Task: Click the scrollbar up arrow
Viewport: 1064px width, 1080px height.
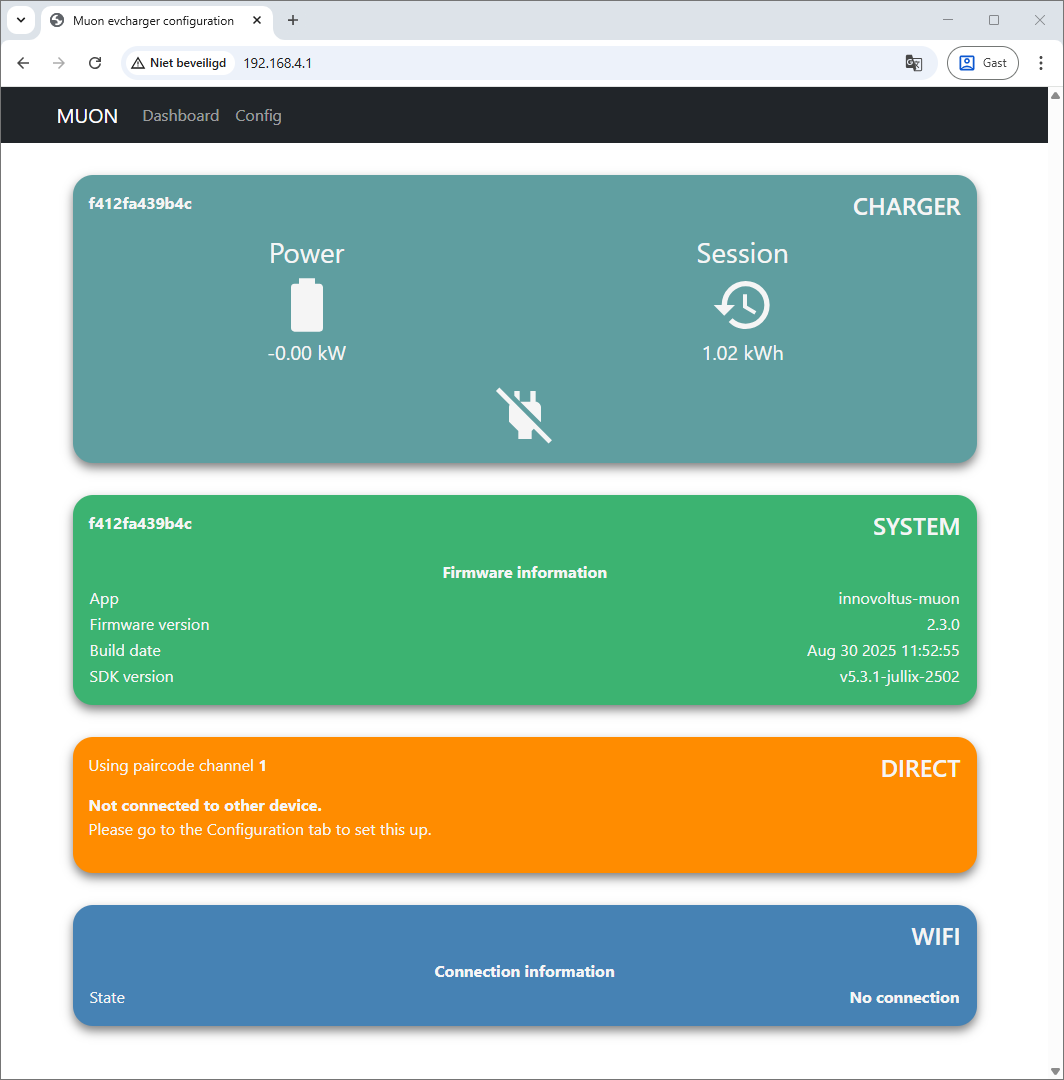Action: 1054,95
